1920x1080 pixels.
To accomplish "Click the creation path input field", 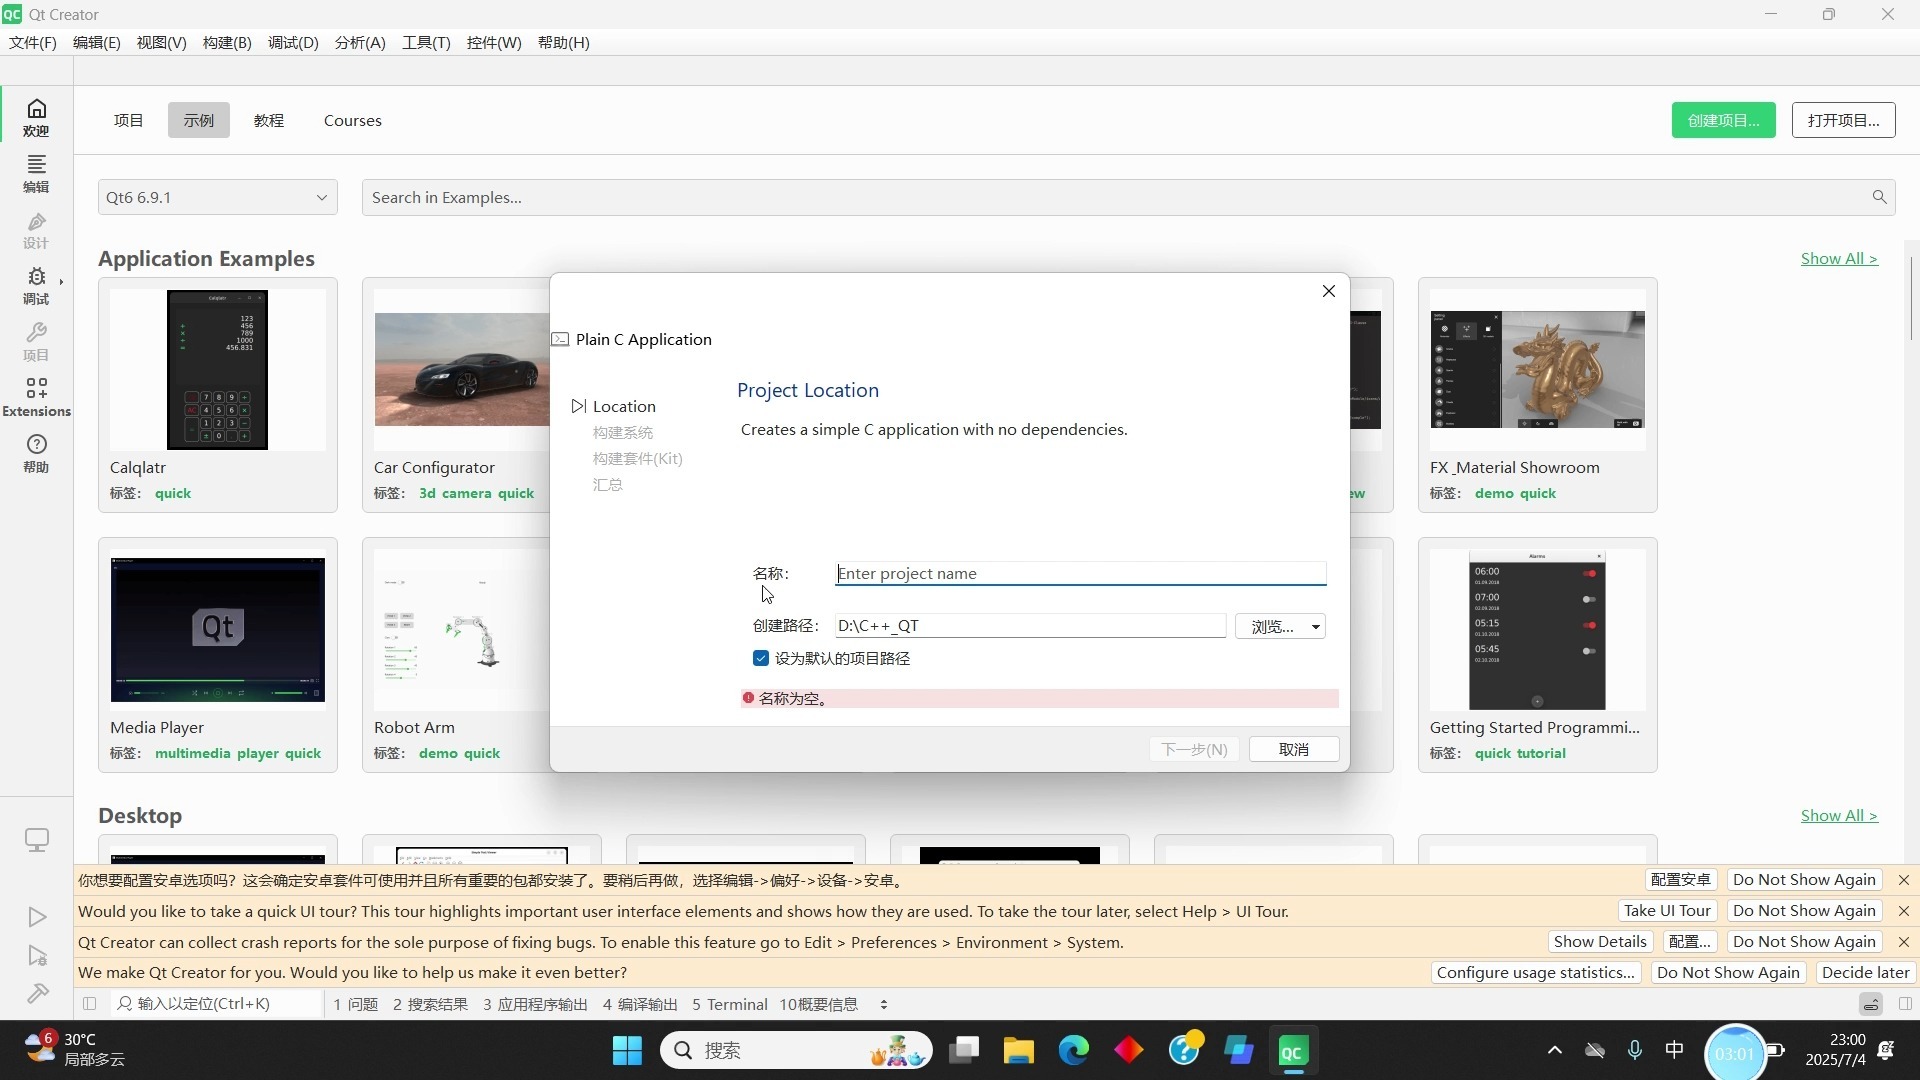I will [x=1030, y=626].
